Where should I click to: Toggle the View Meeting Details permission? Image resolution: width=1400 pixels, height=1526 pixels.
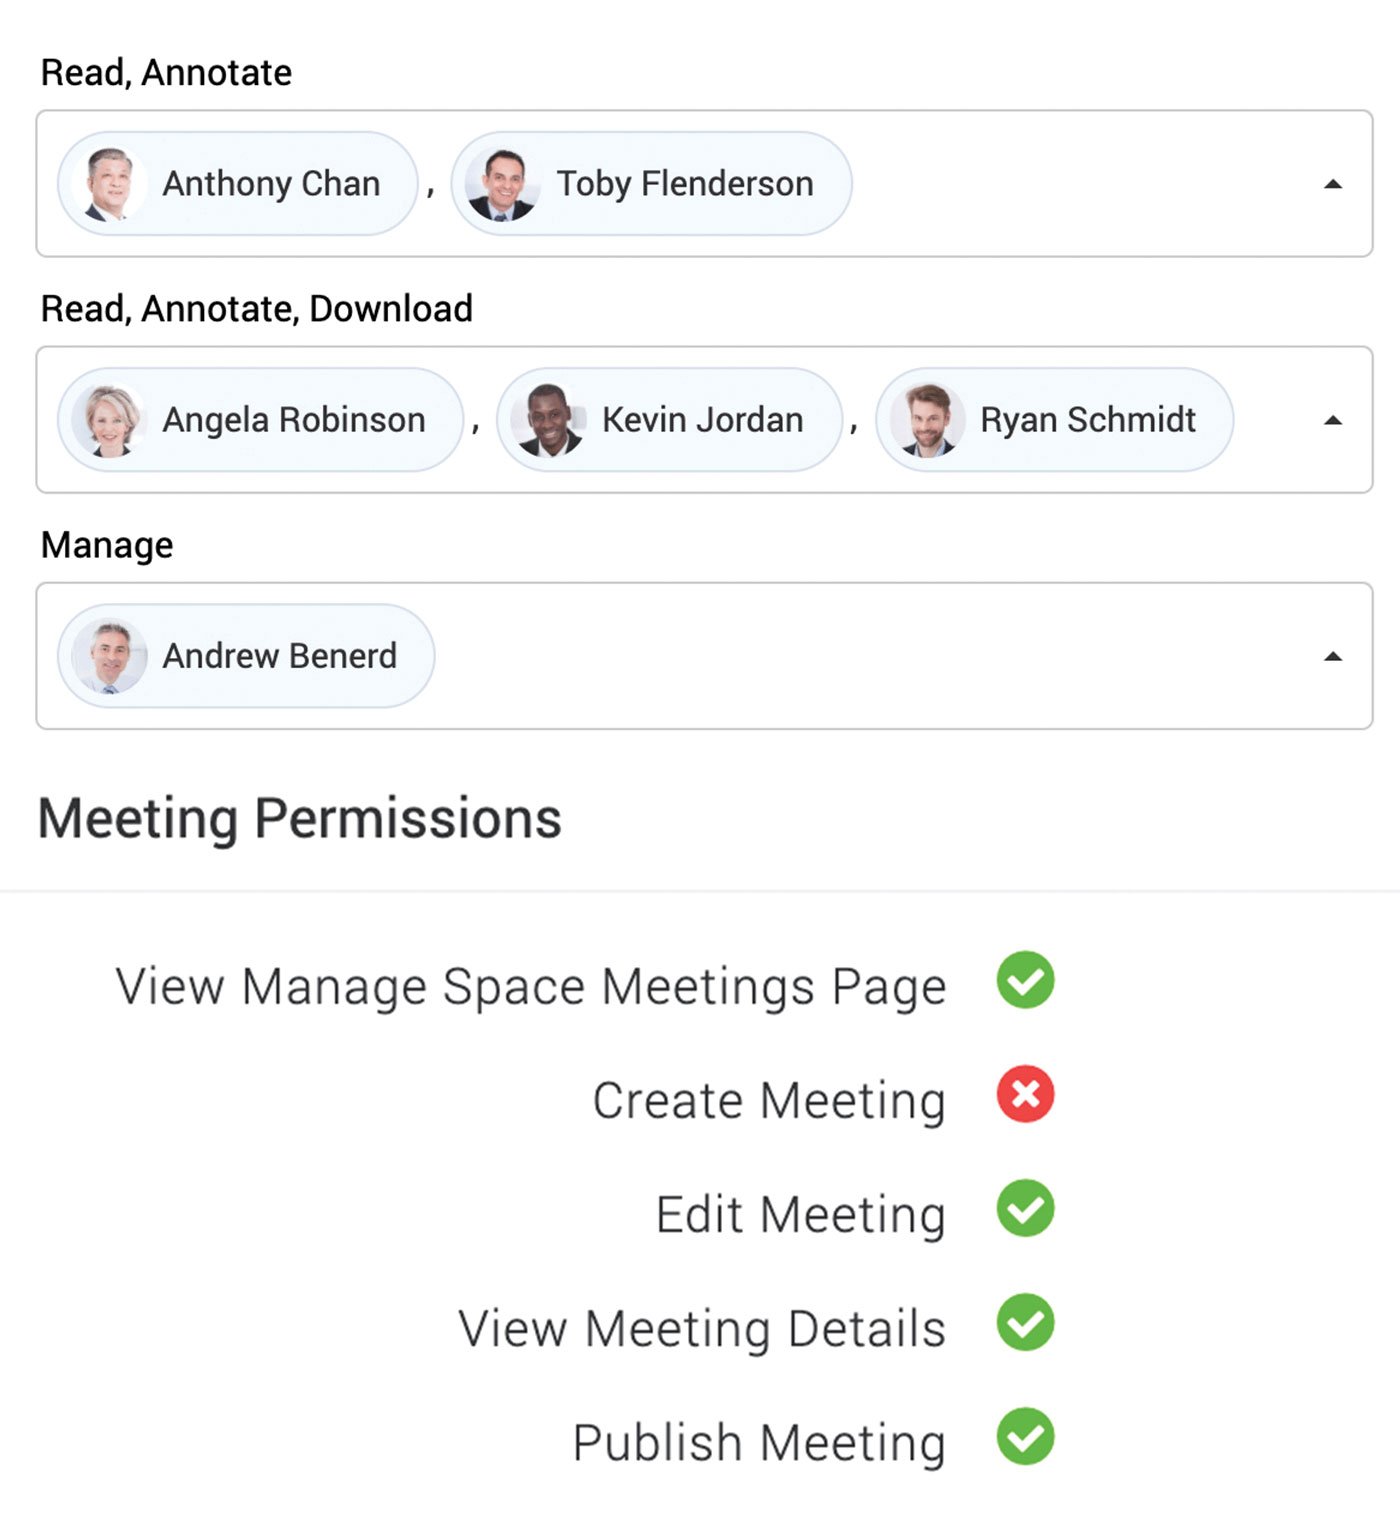click(1025, 1322)
